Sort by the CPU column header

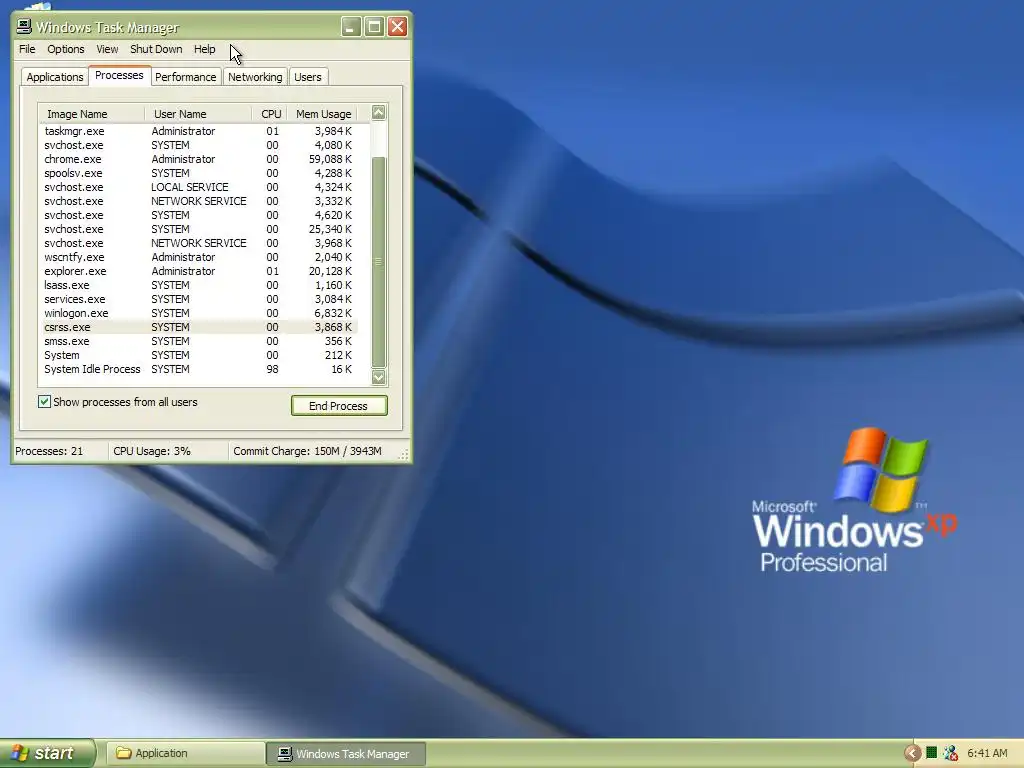[270, 114]
